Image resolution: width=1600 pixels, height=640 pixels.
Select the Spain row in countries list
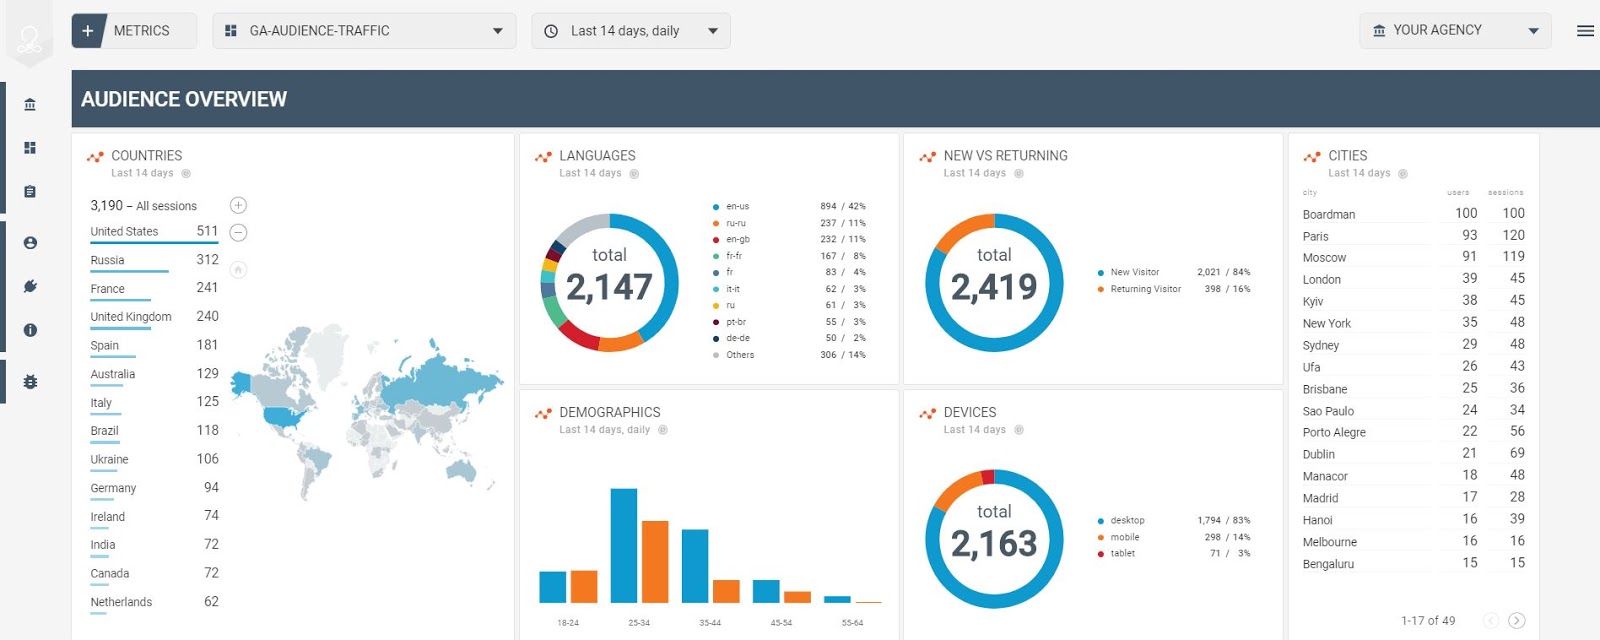click(x=155, y=346)
